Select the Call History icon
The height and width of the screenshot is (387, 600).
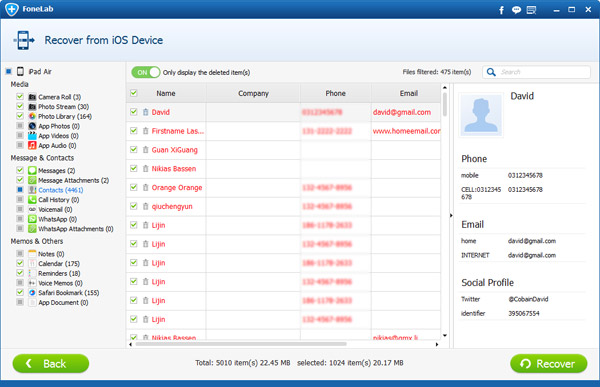click(x=33, y=199)
